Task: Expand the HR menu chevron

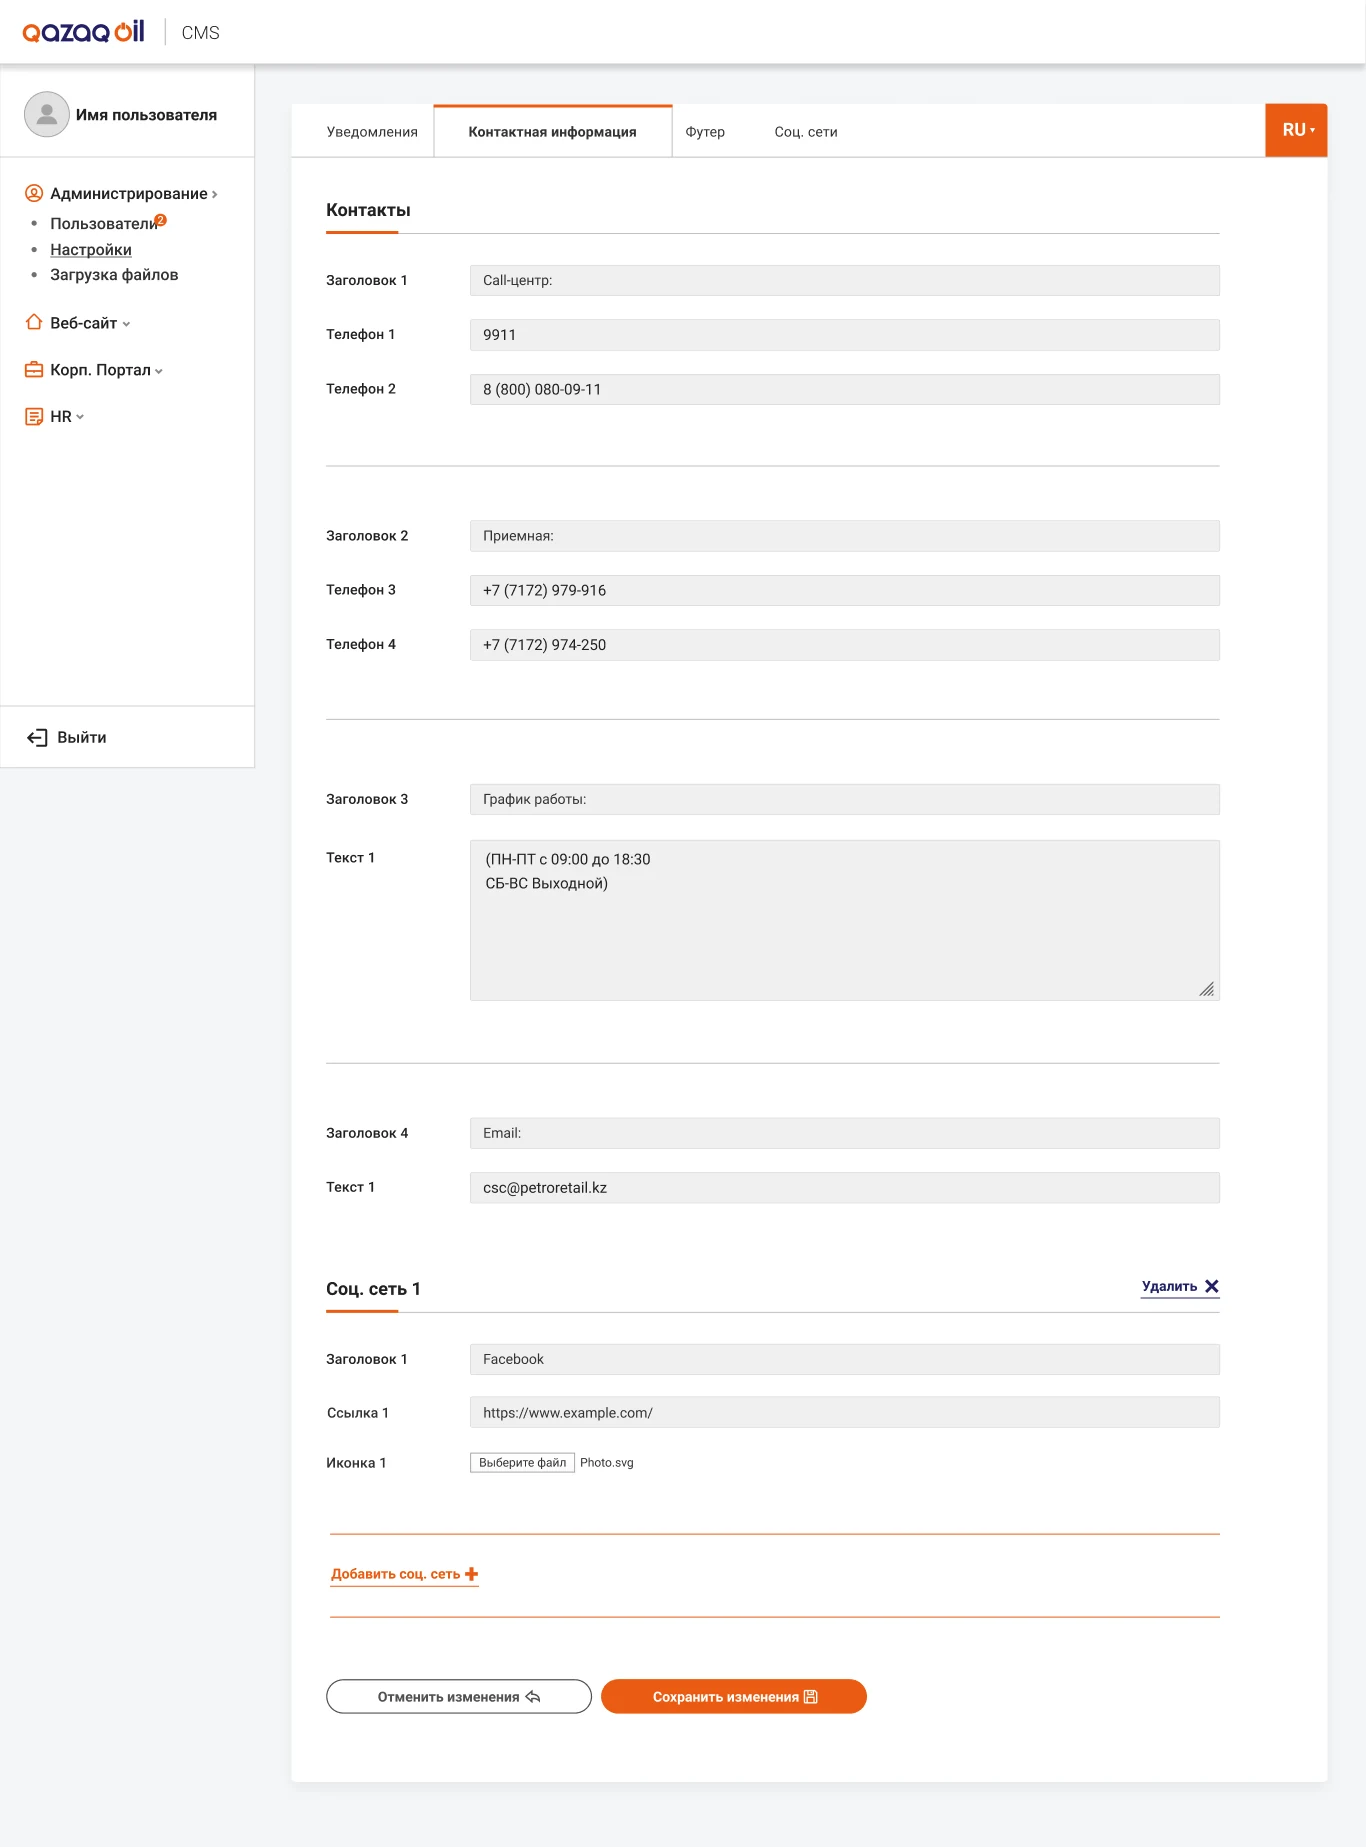Action: 80,417
